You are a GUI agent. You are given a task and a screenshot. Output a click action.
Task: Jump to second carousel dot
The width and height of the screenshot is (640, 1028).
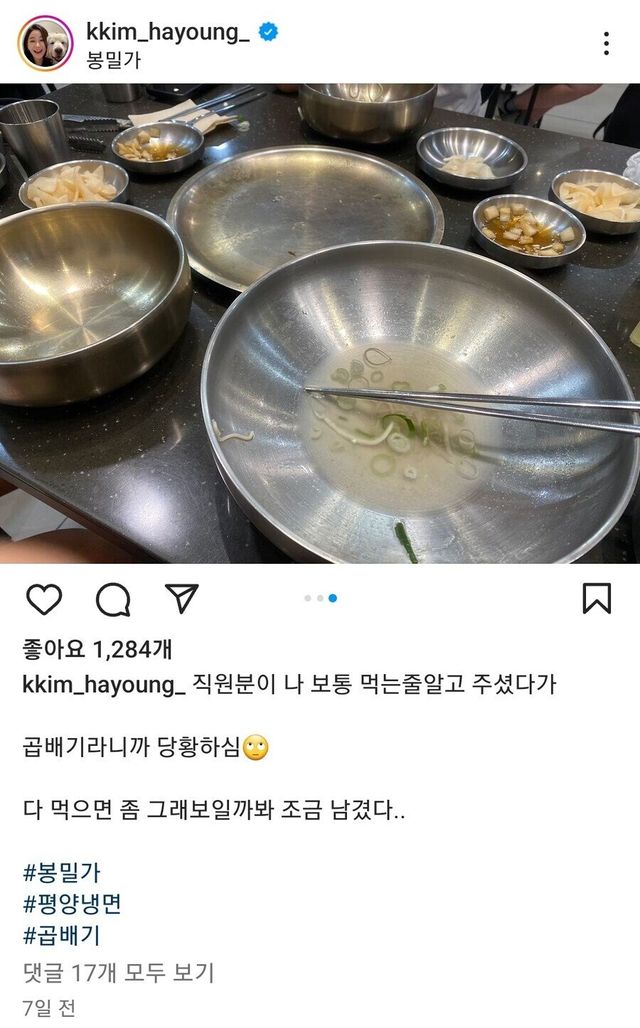click(320, 598)
